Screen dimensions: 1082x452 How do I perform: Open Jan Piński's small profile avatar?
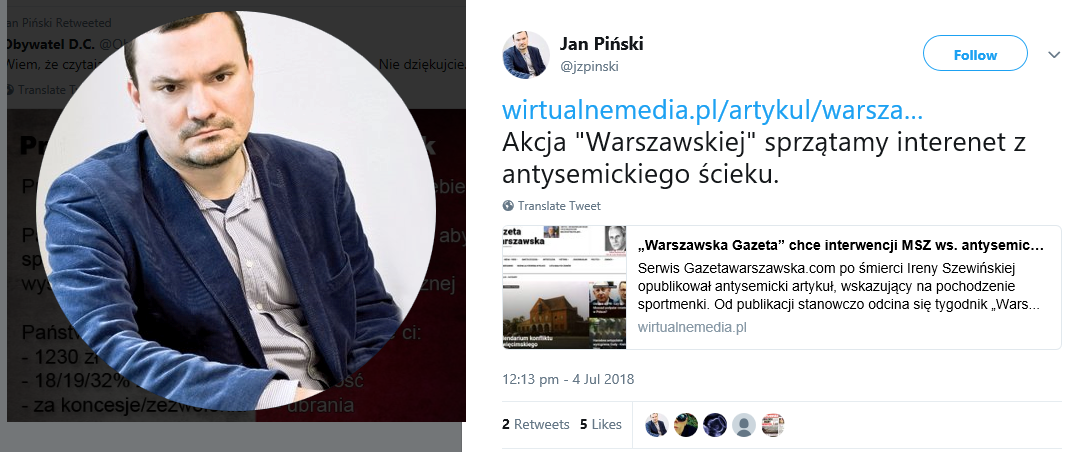coord(526,55)
